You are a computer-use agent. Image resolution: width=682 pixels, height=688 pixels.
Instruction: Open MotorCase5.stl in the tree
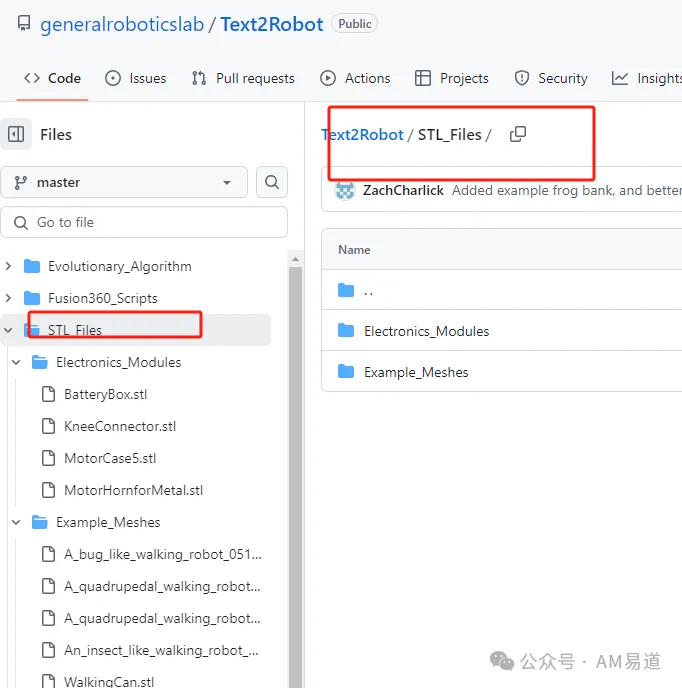[110, 459]
